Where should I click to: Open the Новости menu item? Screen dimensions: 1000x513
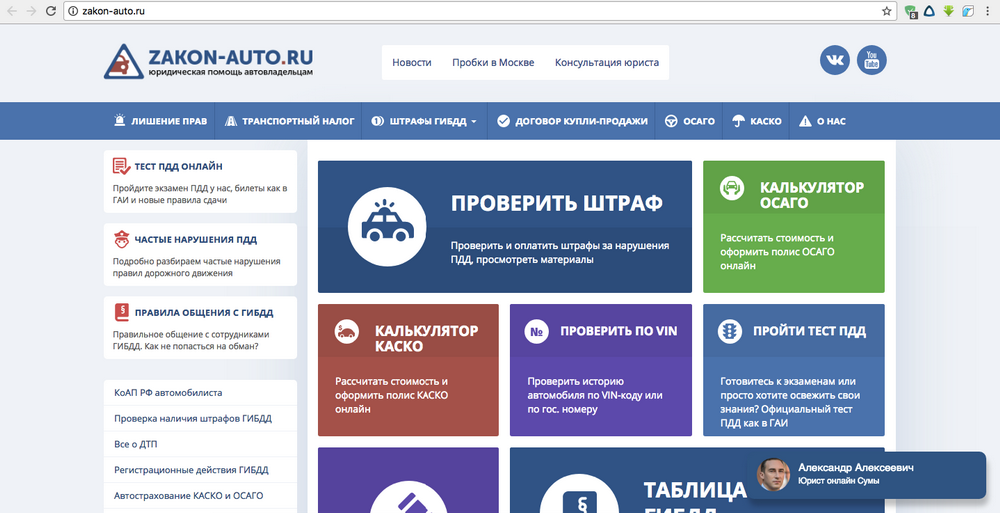(411, 63)
